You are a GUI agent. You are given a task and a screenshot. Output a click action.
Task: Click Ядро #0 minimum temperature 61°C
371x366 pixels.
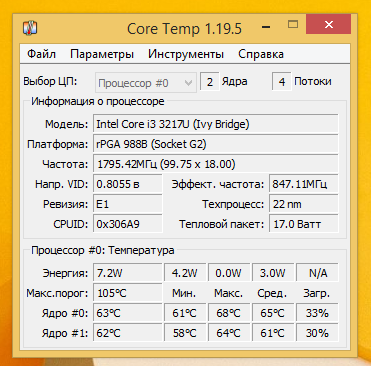coord(185,313)
